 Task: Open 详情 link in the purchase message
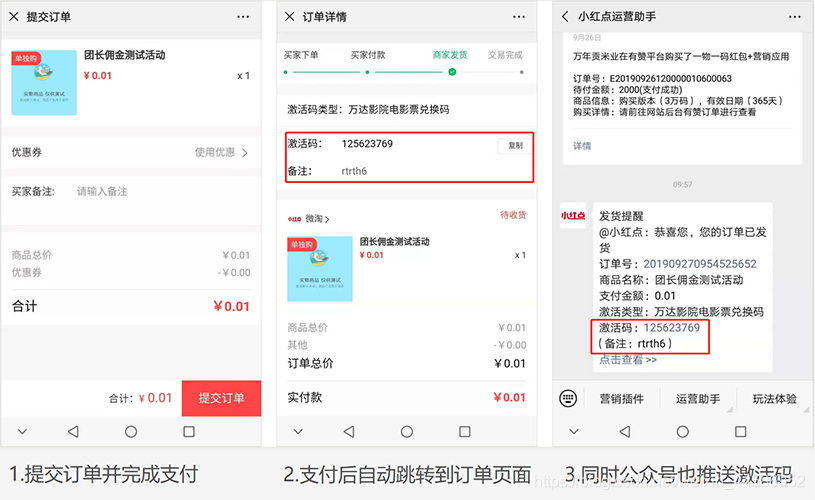point(582,146)
